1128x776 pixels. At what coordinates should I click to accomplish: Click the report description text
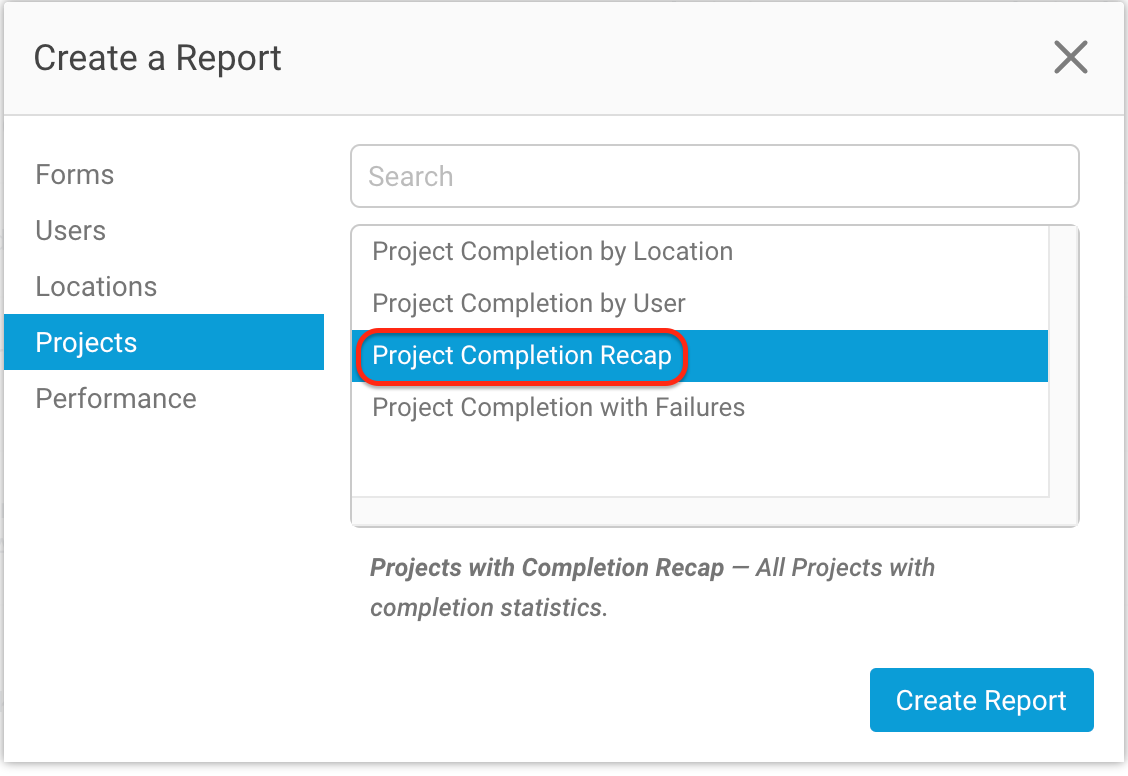[x=652, y=587]
